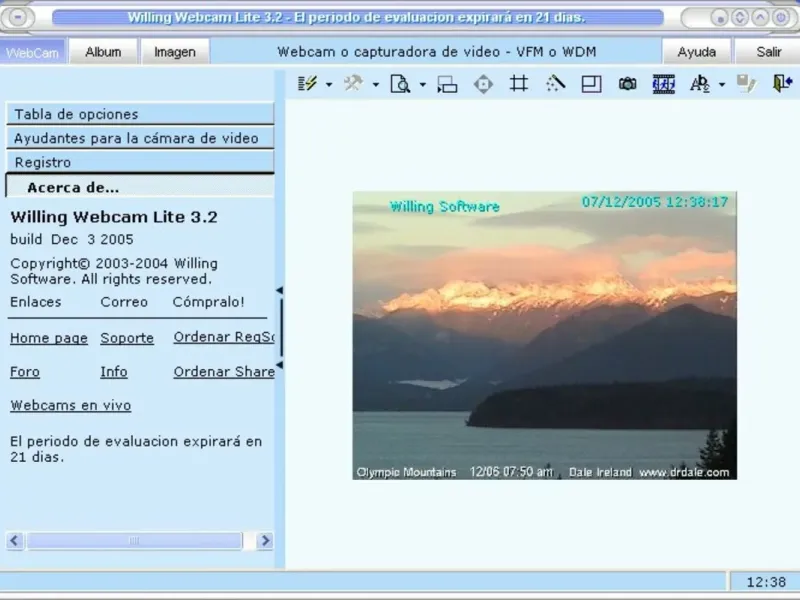Click the camera snapshot icon

pos(627,85)
